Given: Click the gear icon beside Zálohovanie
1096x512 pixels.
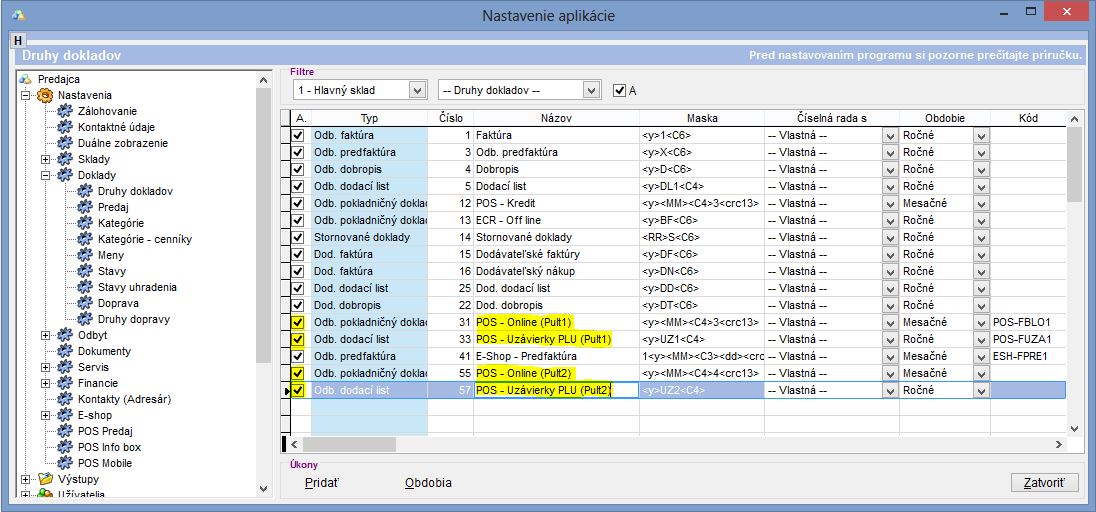Looking at the screenshot, I should click(65, 111).
